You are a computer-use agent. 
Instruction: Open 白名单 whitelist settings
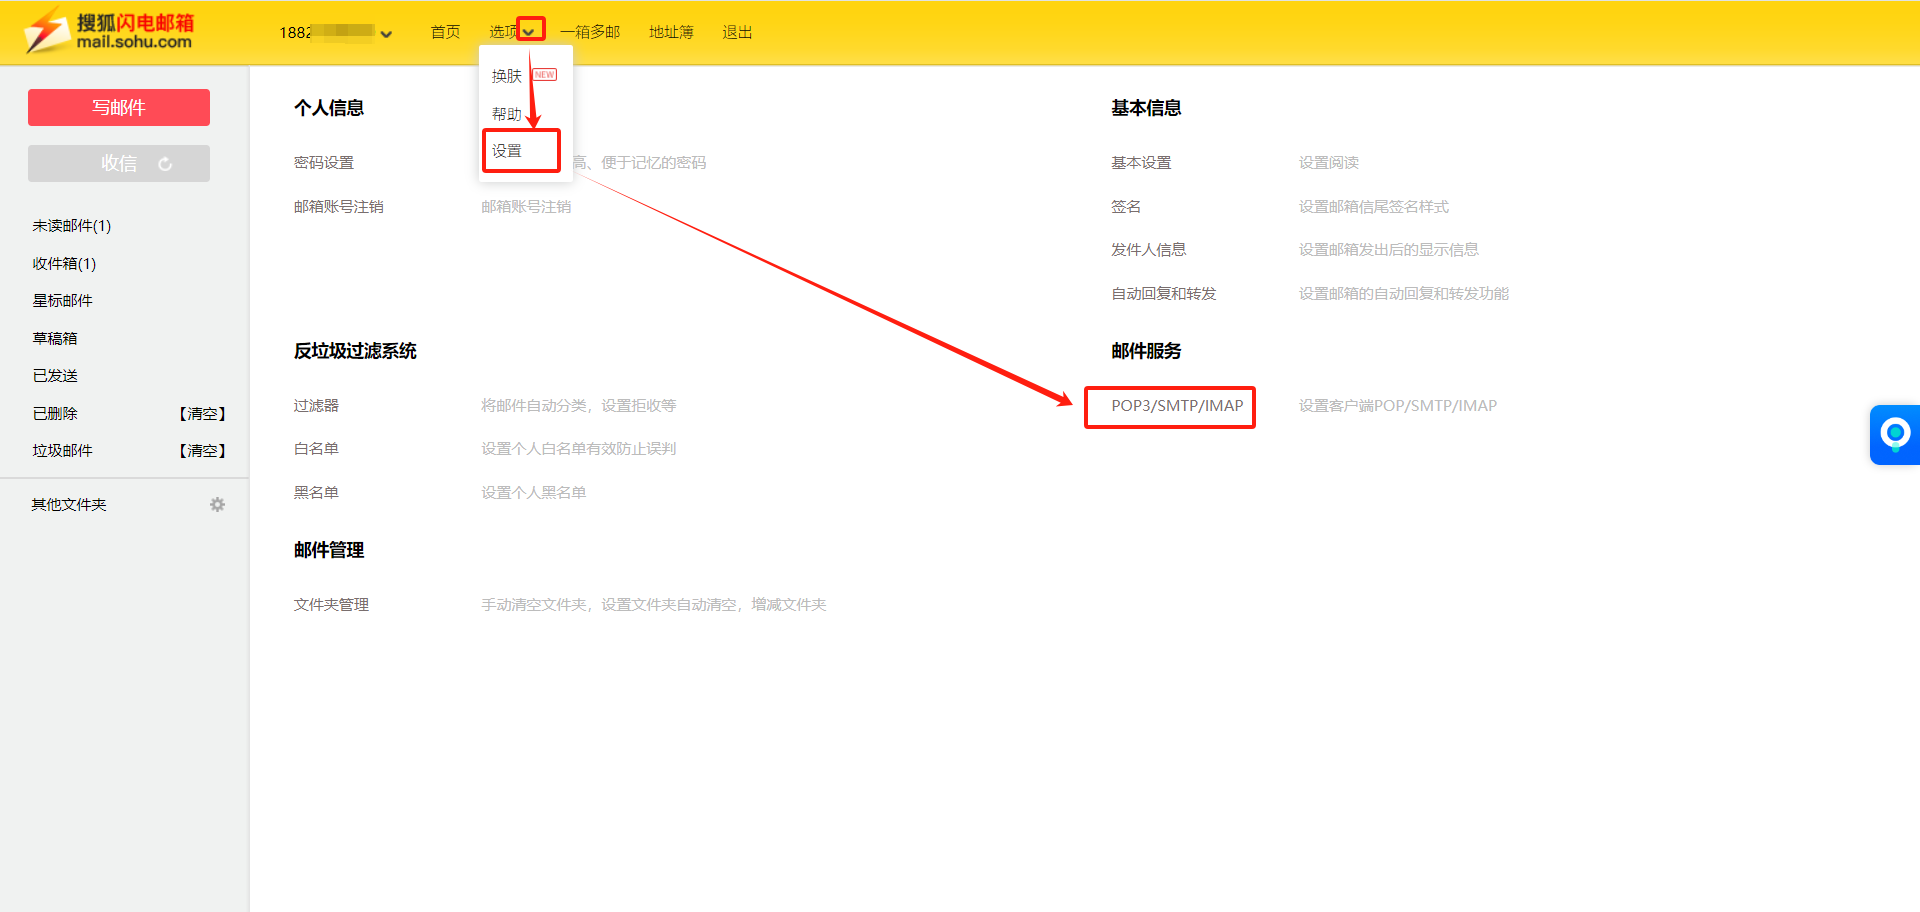tap(316, 449)
